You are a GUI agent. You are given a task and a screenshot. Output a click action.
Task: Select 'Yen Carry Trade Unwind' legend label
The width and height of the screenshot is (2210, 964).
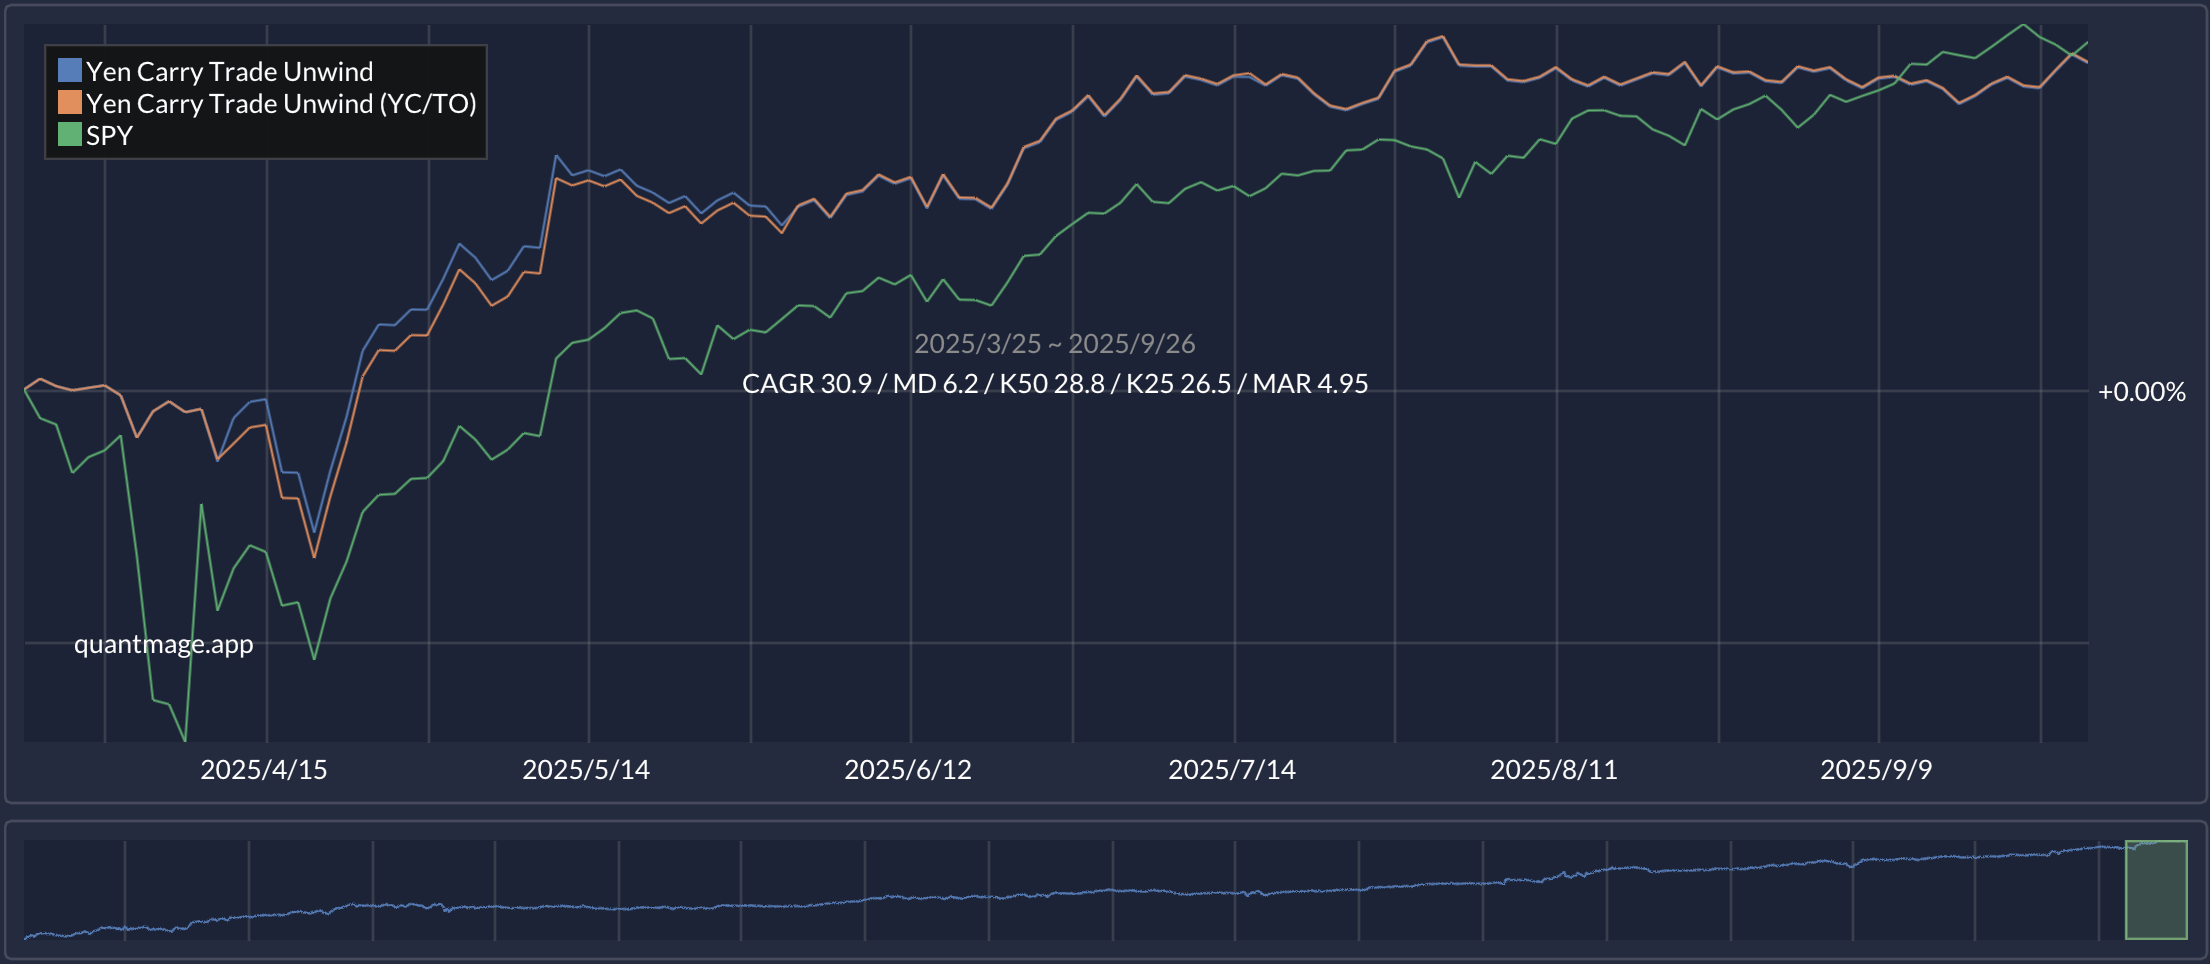coord(229,71)
